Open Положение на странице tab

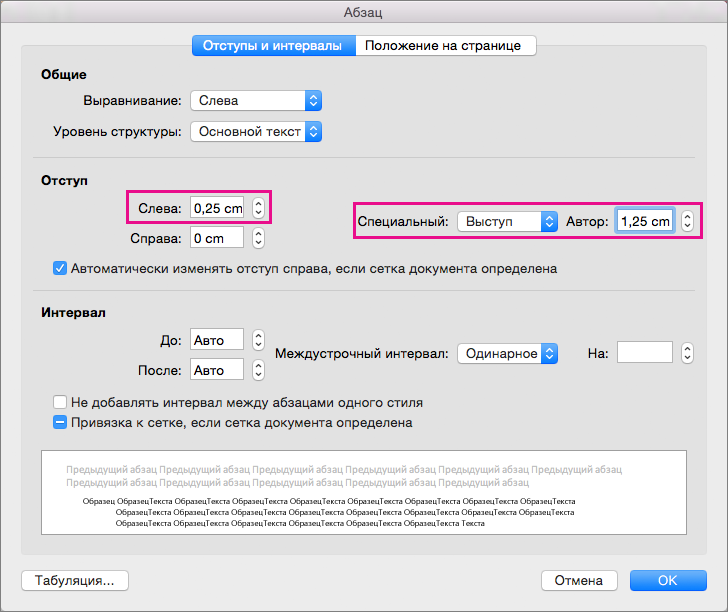446,46
